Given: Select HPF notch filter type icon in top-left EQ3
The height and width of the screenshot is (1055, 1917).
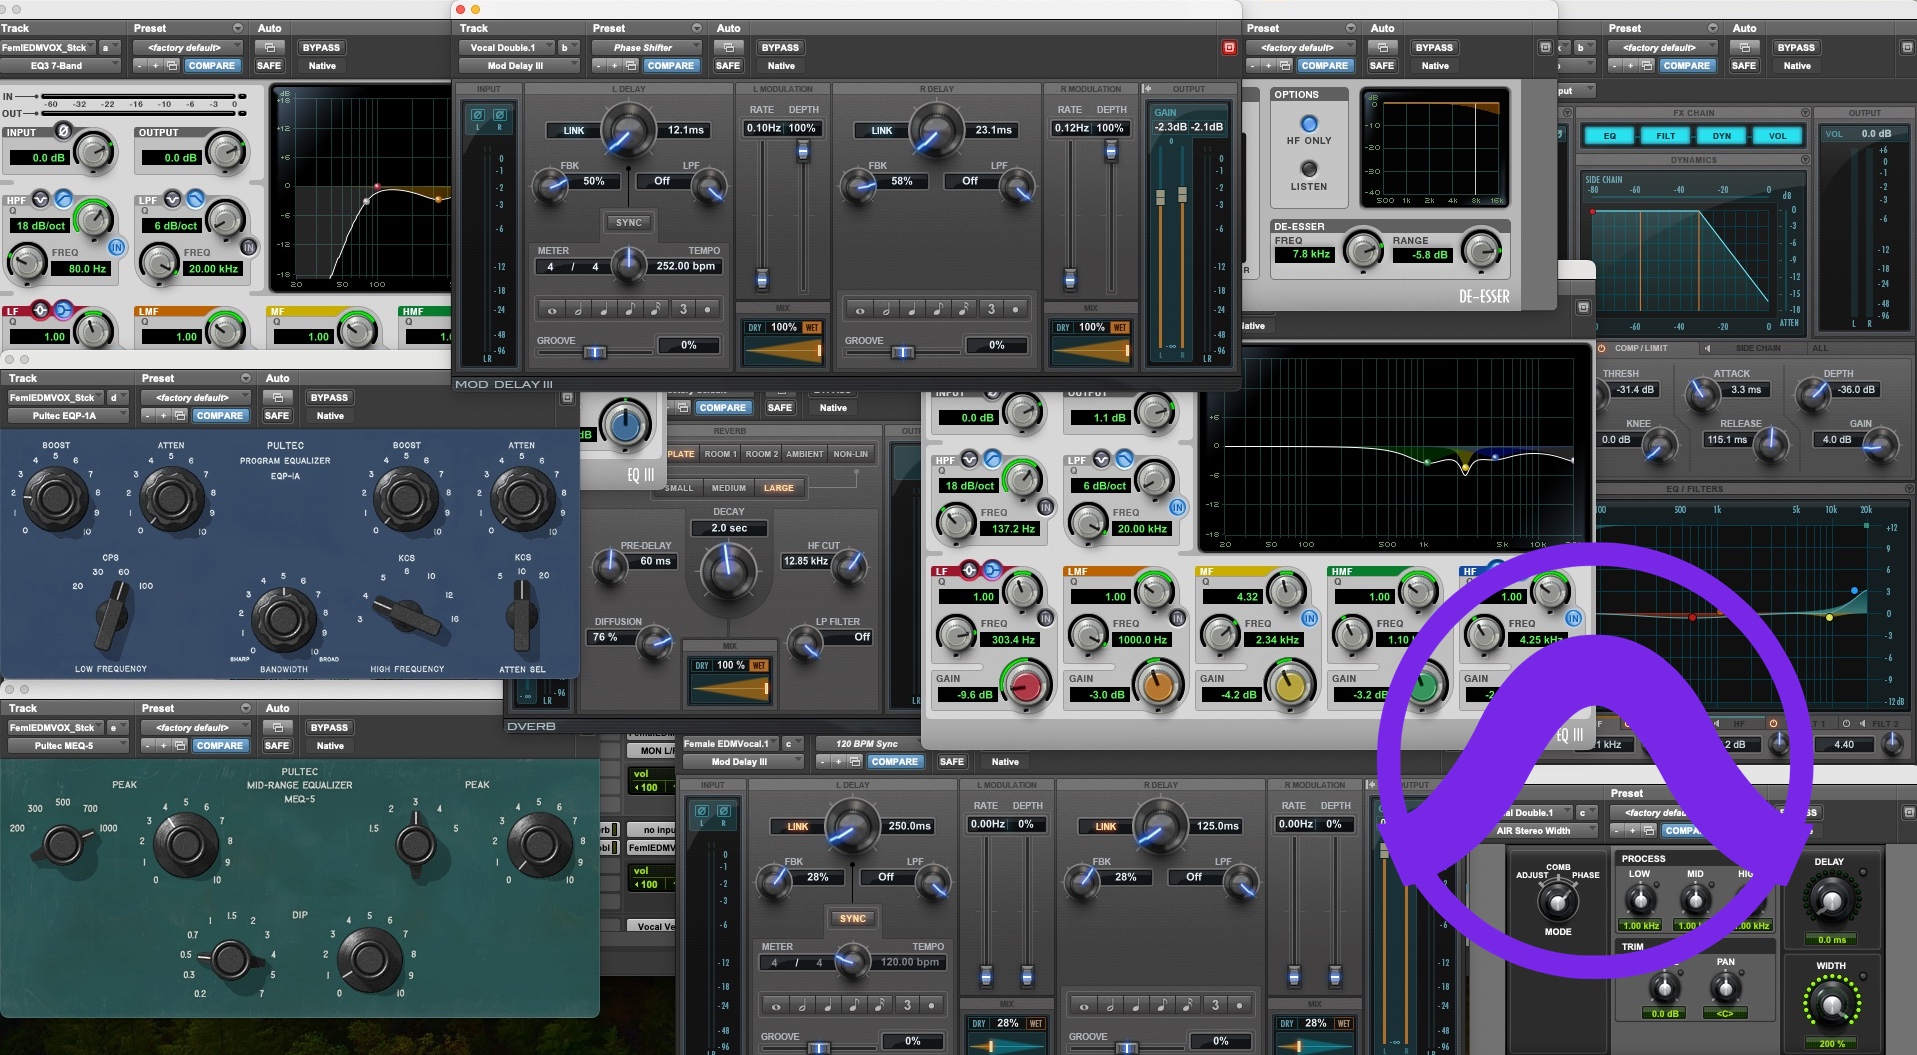Looking at the screenshot, I should tap(41, 198).
